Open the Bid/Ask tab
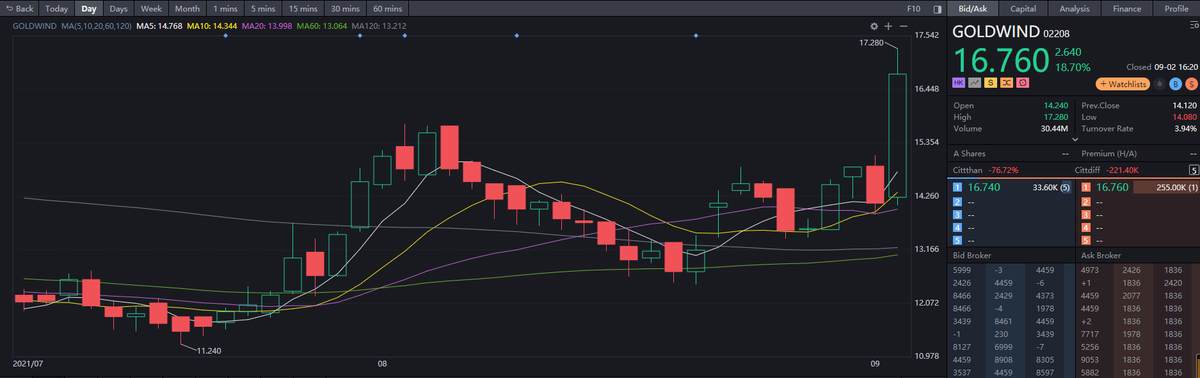Viewport: 1200px width, 378px height. pos(973,8)
